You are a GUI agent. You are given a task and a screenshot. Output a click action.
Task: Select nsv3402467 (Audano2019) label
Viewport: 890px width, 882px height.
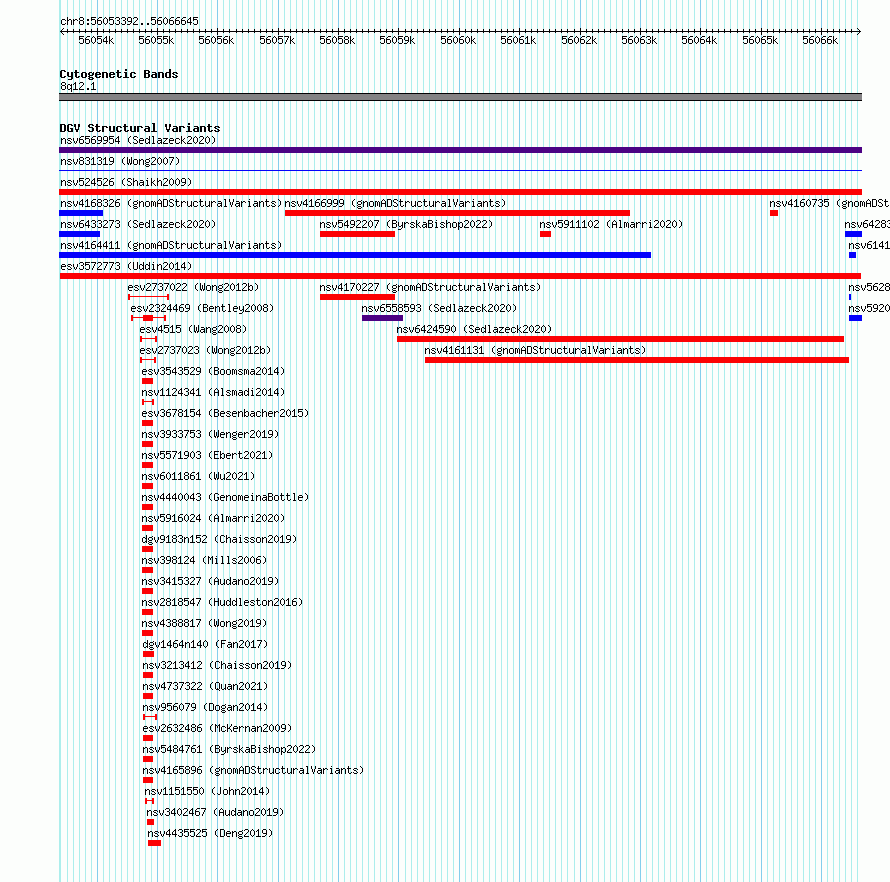pyautogui.click(x=215, y=812)
